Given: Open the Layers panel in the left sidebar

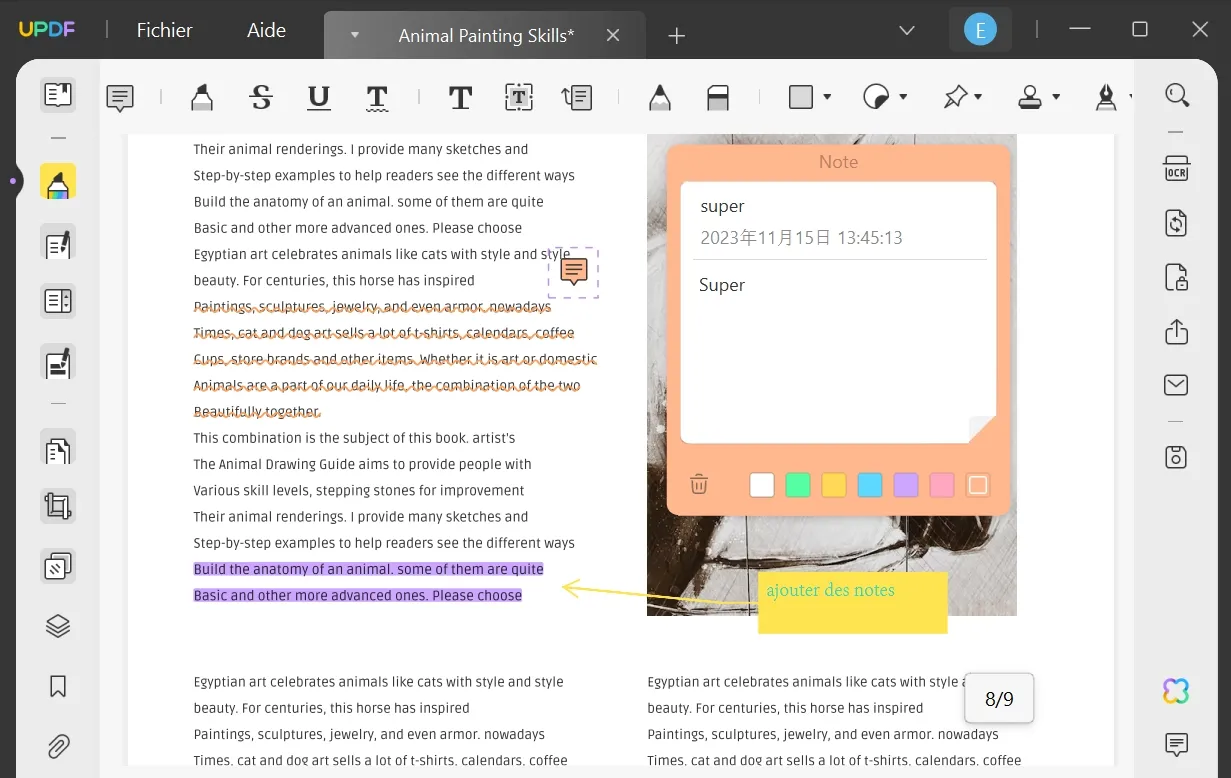Looking at the screenshot, I should (x=57, y=625).
